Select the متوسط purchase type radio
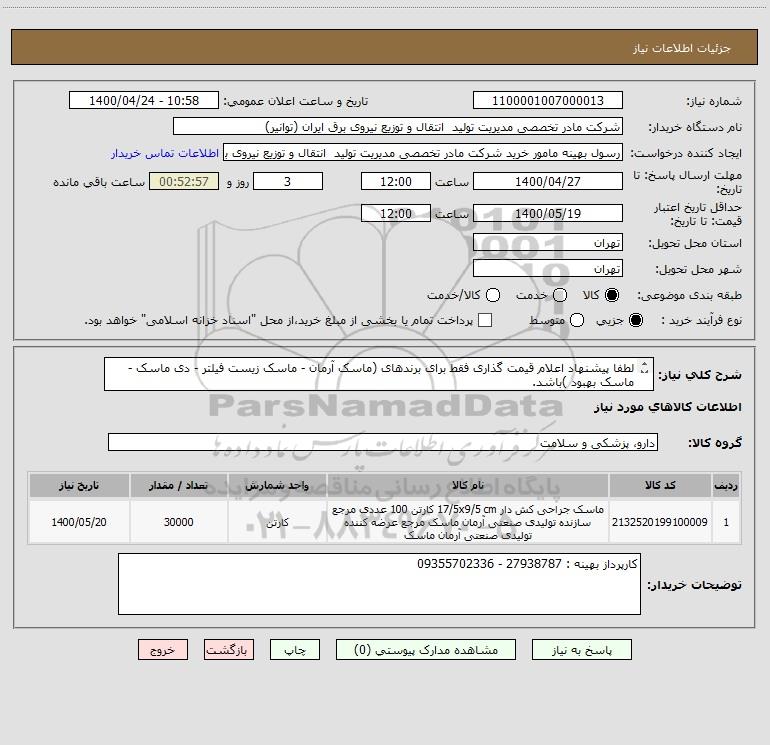770x745 pixels. coord(577,320)
